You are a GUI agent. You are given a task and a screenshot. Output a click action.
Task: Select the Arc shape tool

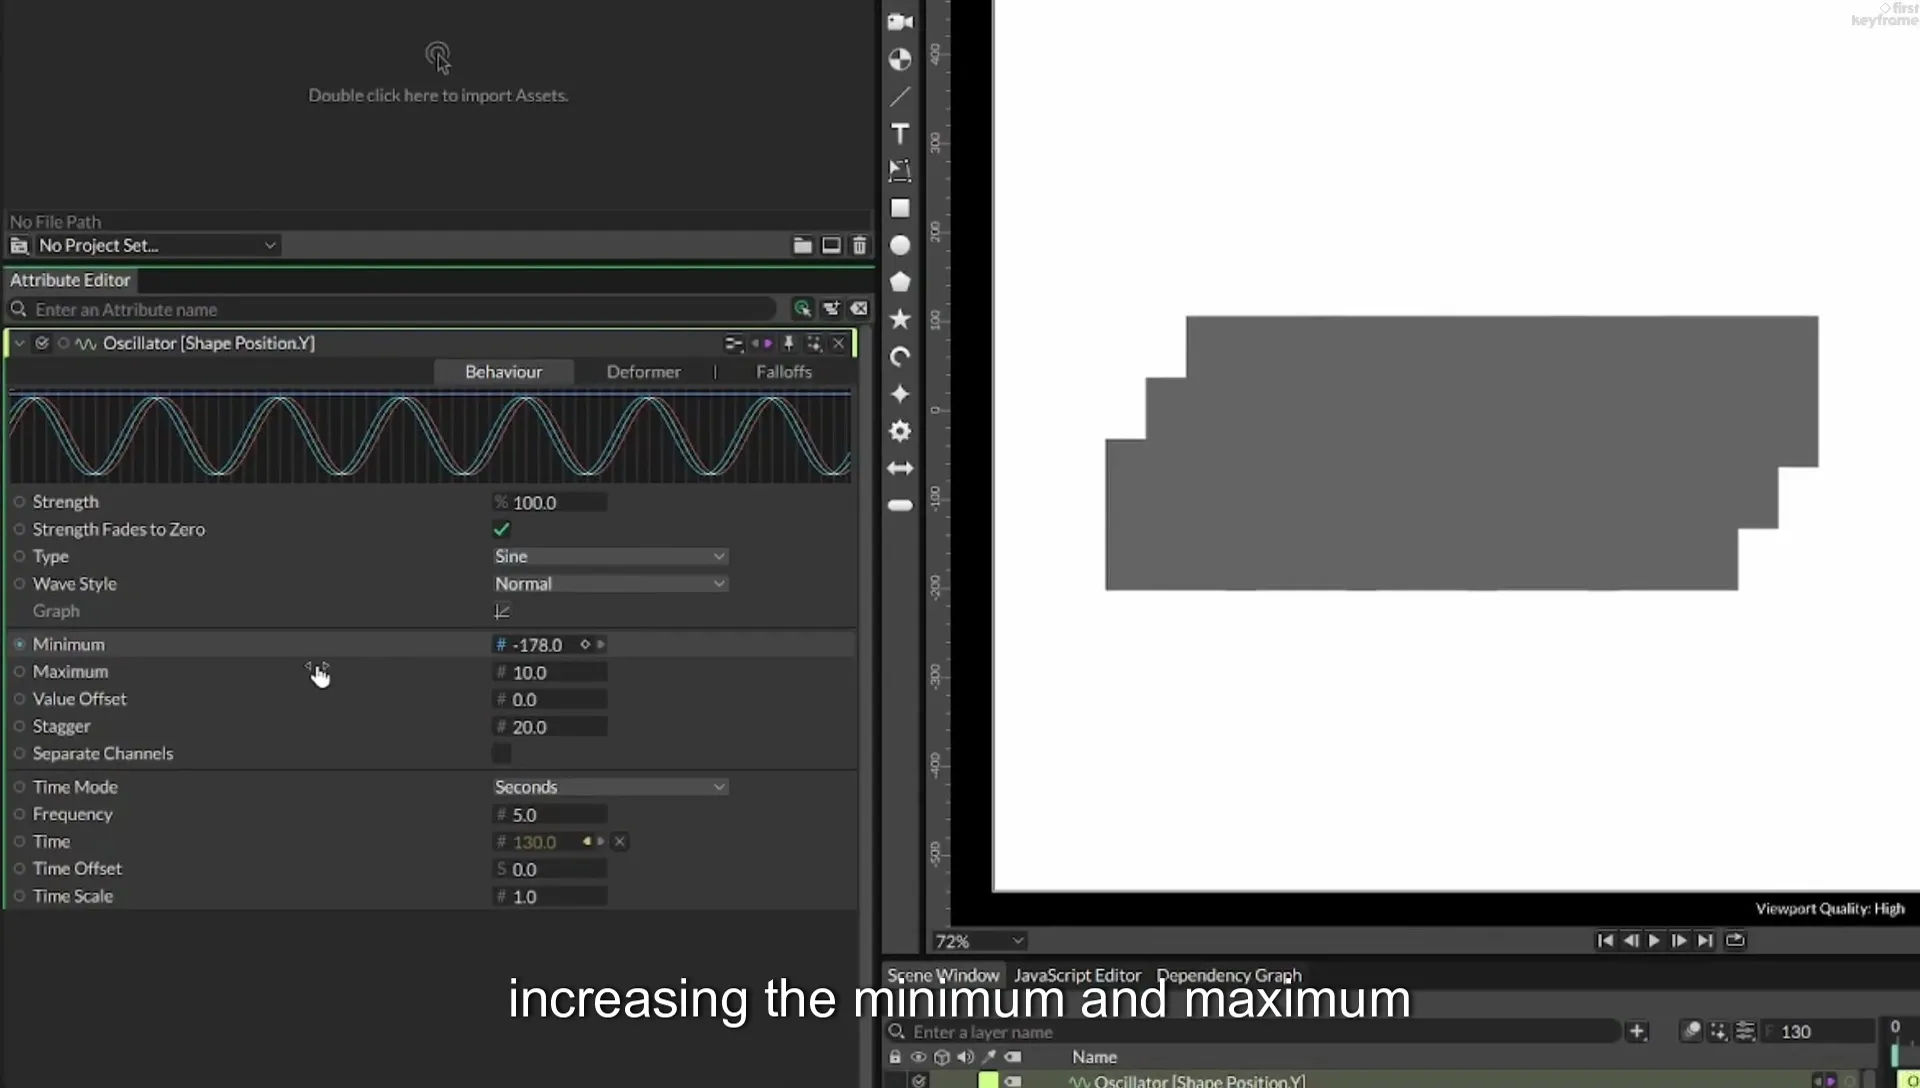[x=900, y=357]
